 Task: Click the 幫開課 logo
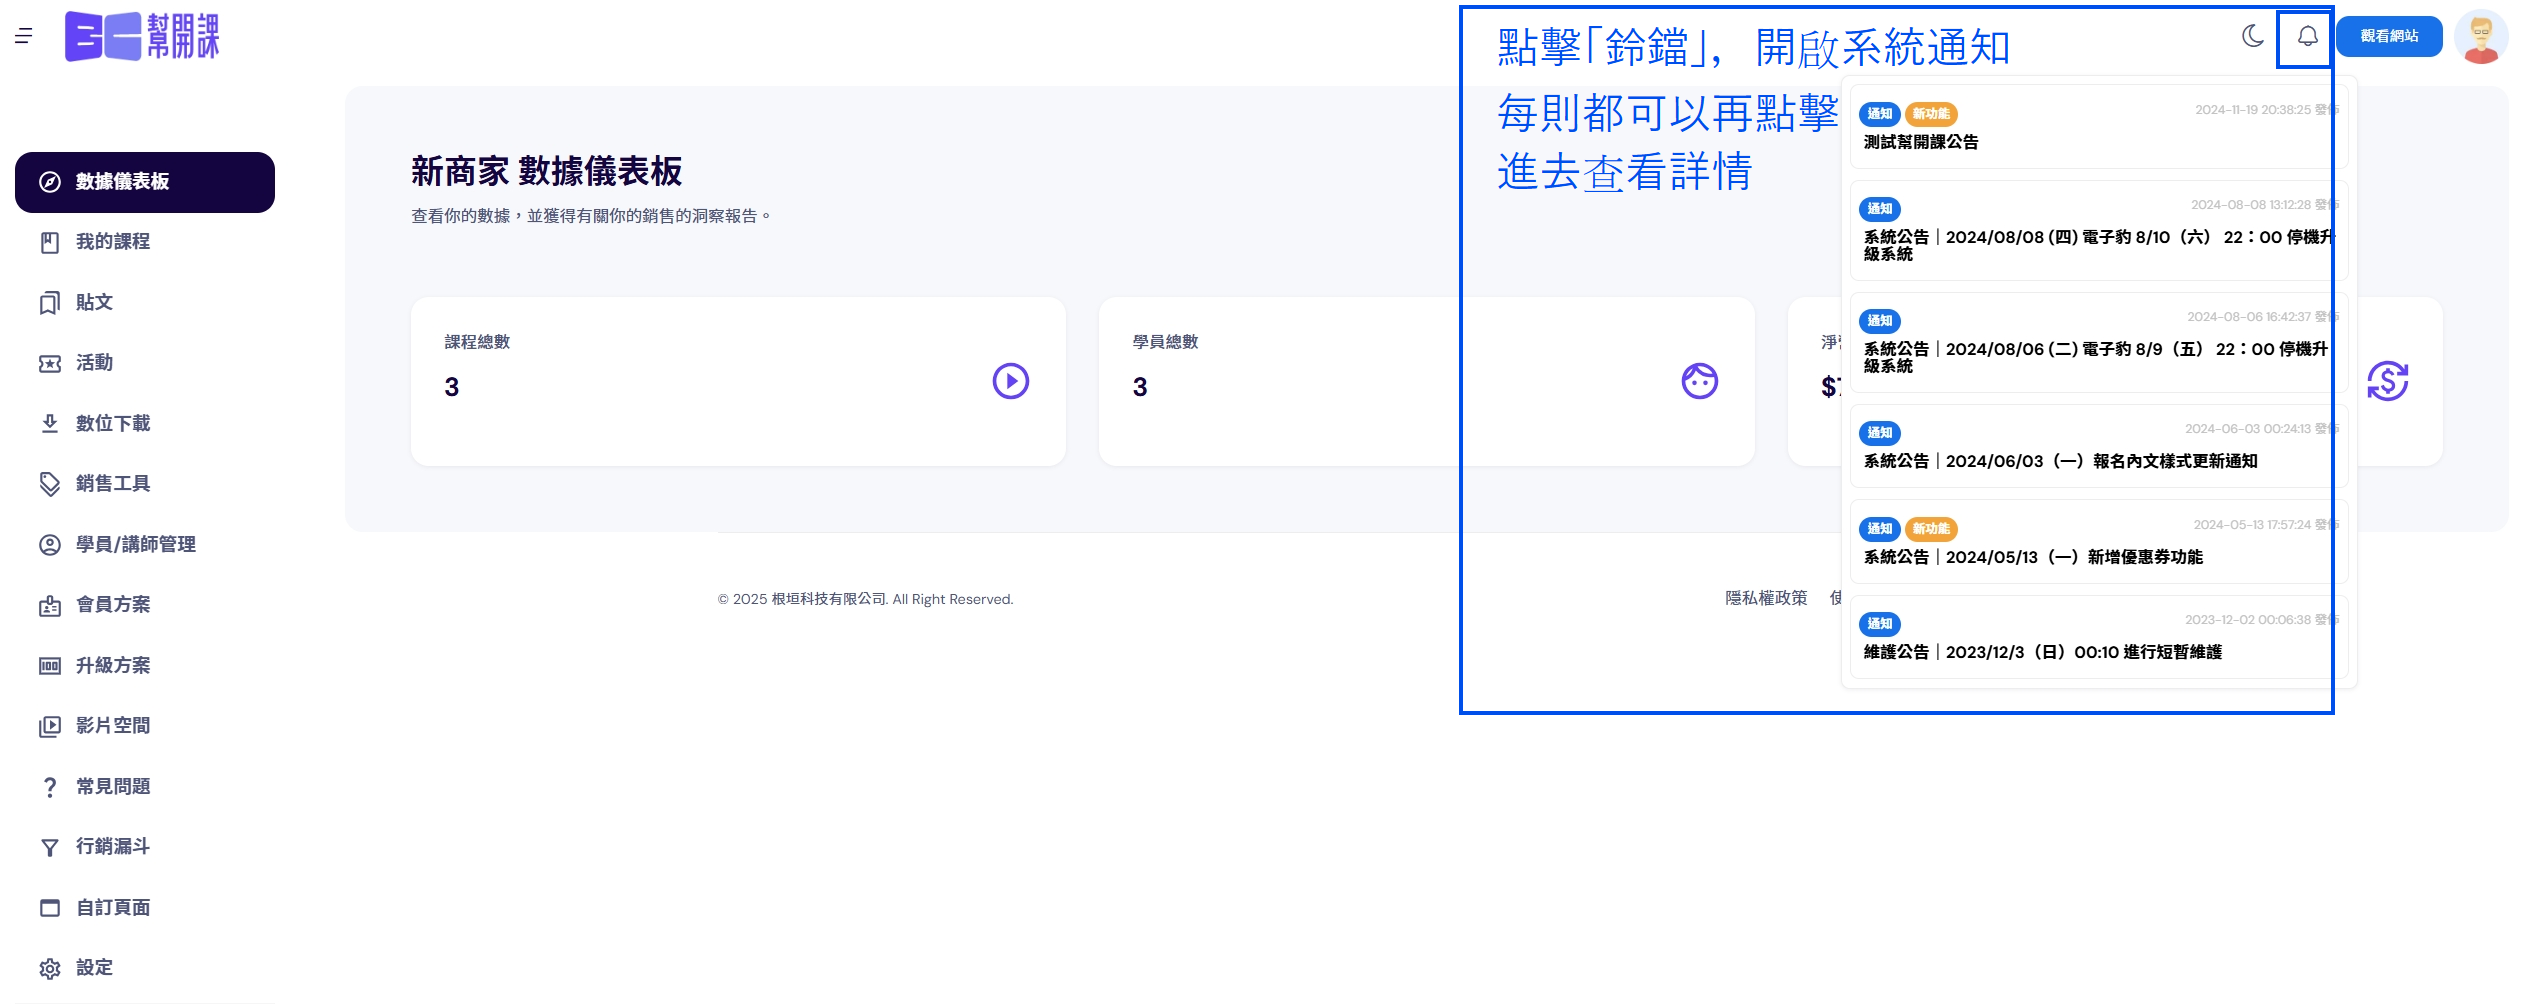pyautogui.click(x=142, y=37)
